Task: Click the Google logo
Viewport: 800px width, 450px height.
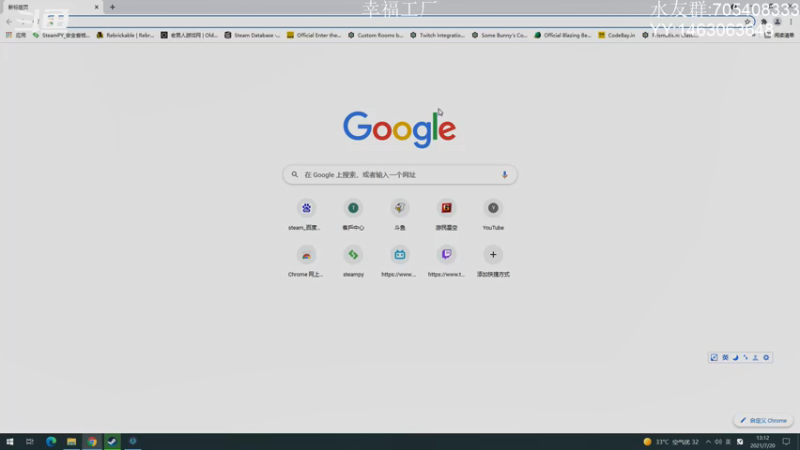Action: click(399, 129)
